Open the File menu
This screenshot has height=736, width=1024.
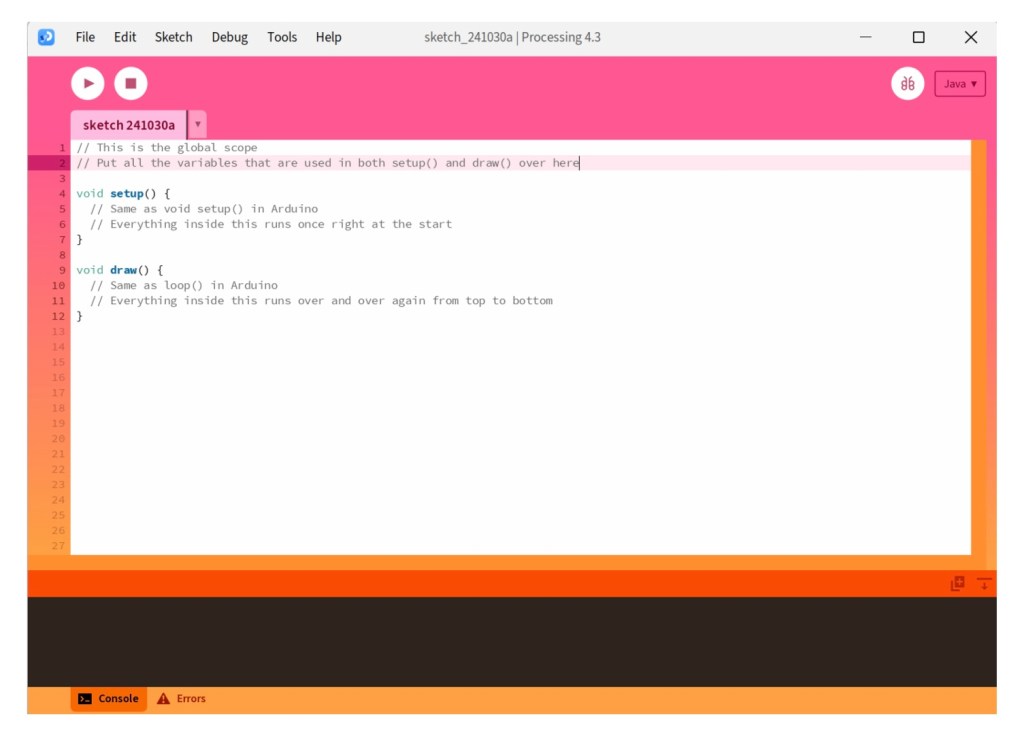pos(85,37)
